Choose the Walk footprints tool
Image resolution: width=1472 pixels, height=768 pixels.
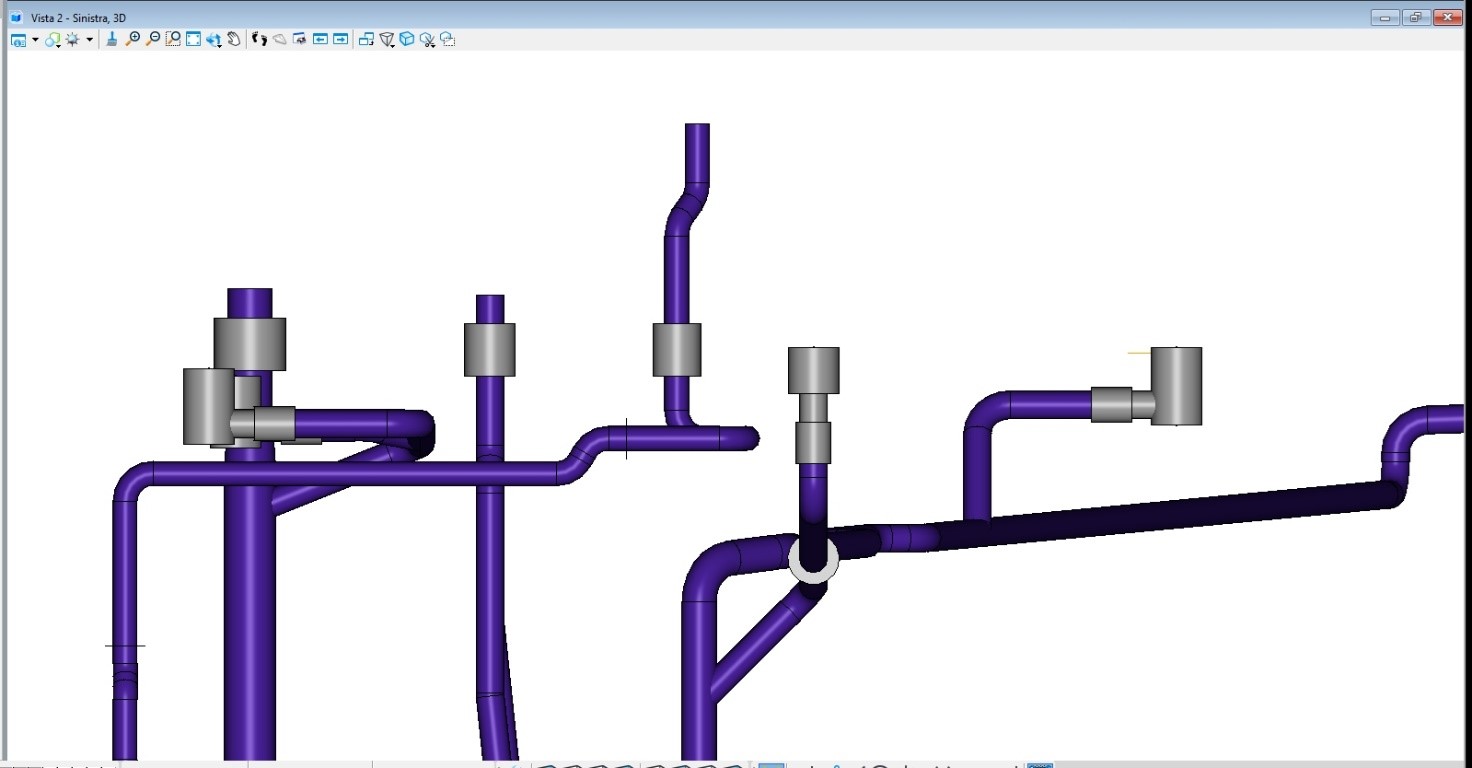(x=260, y=40)
